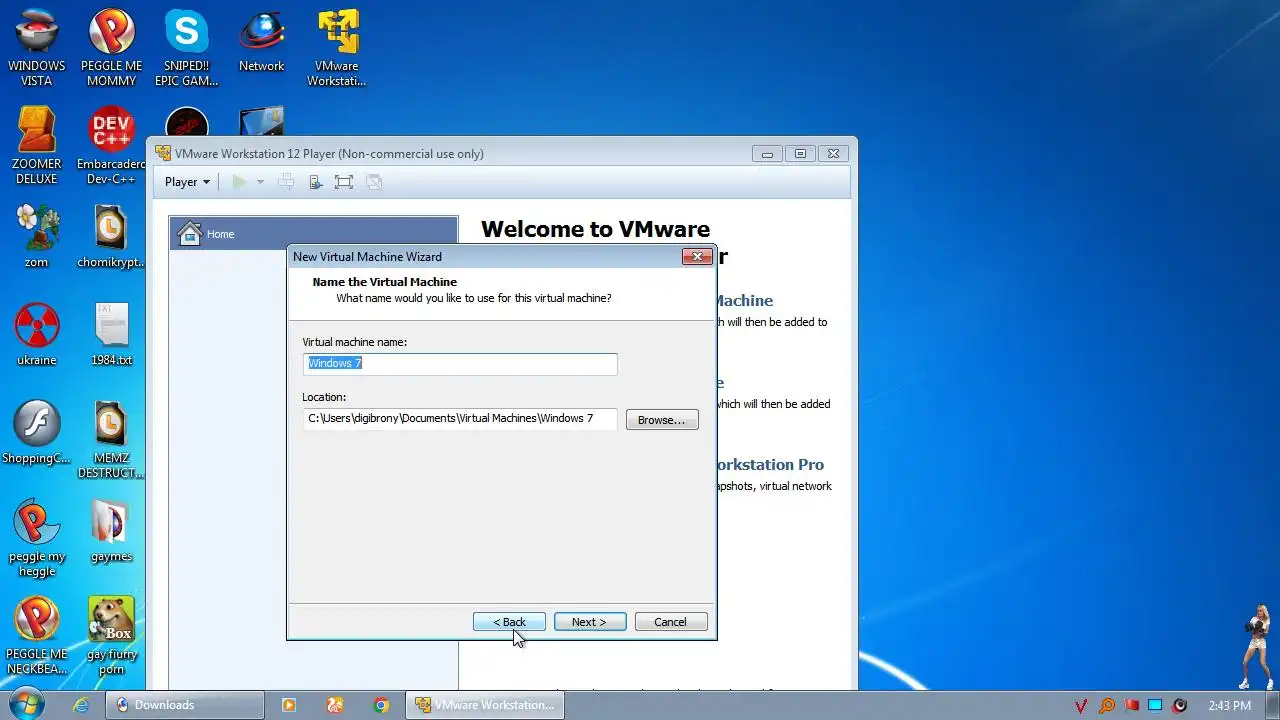Screen dimensions: 1280x720
Task: Open the MEMZ DESTRUCT... desktop icon
Action: tap(112, 440)
